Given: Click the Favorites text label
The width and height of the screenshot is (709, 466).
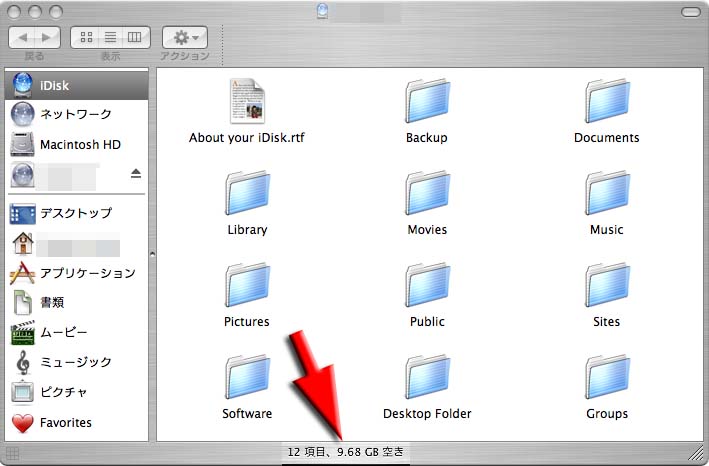Looking at the screenshot, I should tap(66, 423).
